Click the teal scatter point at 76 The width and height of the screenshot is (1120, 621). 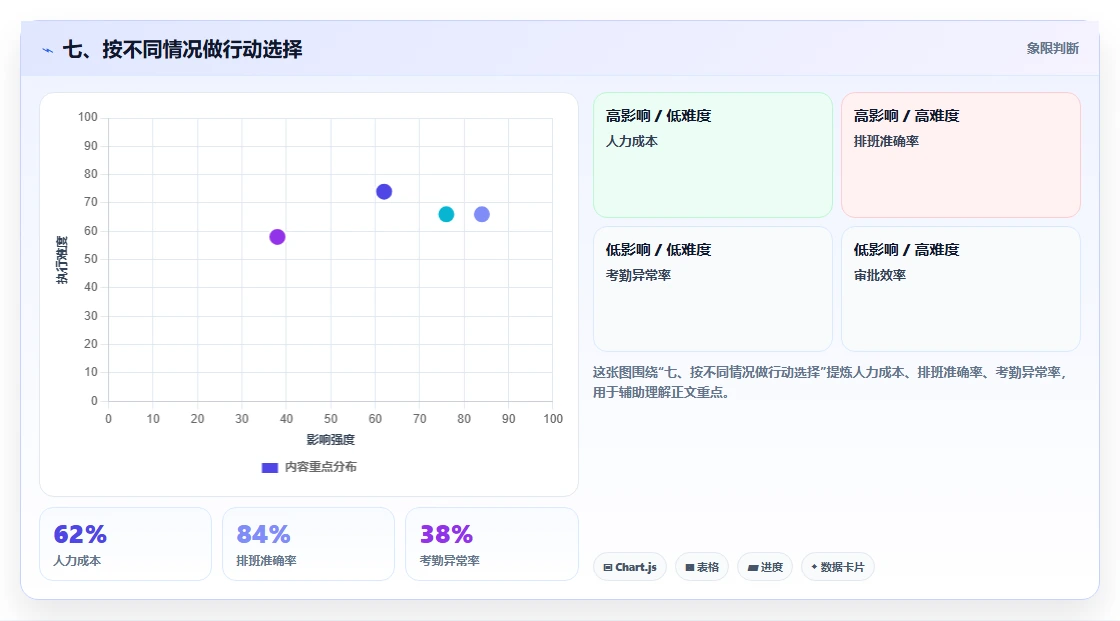[x=446, y=214]
